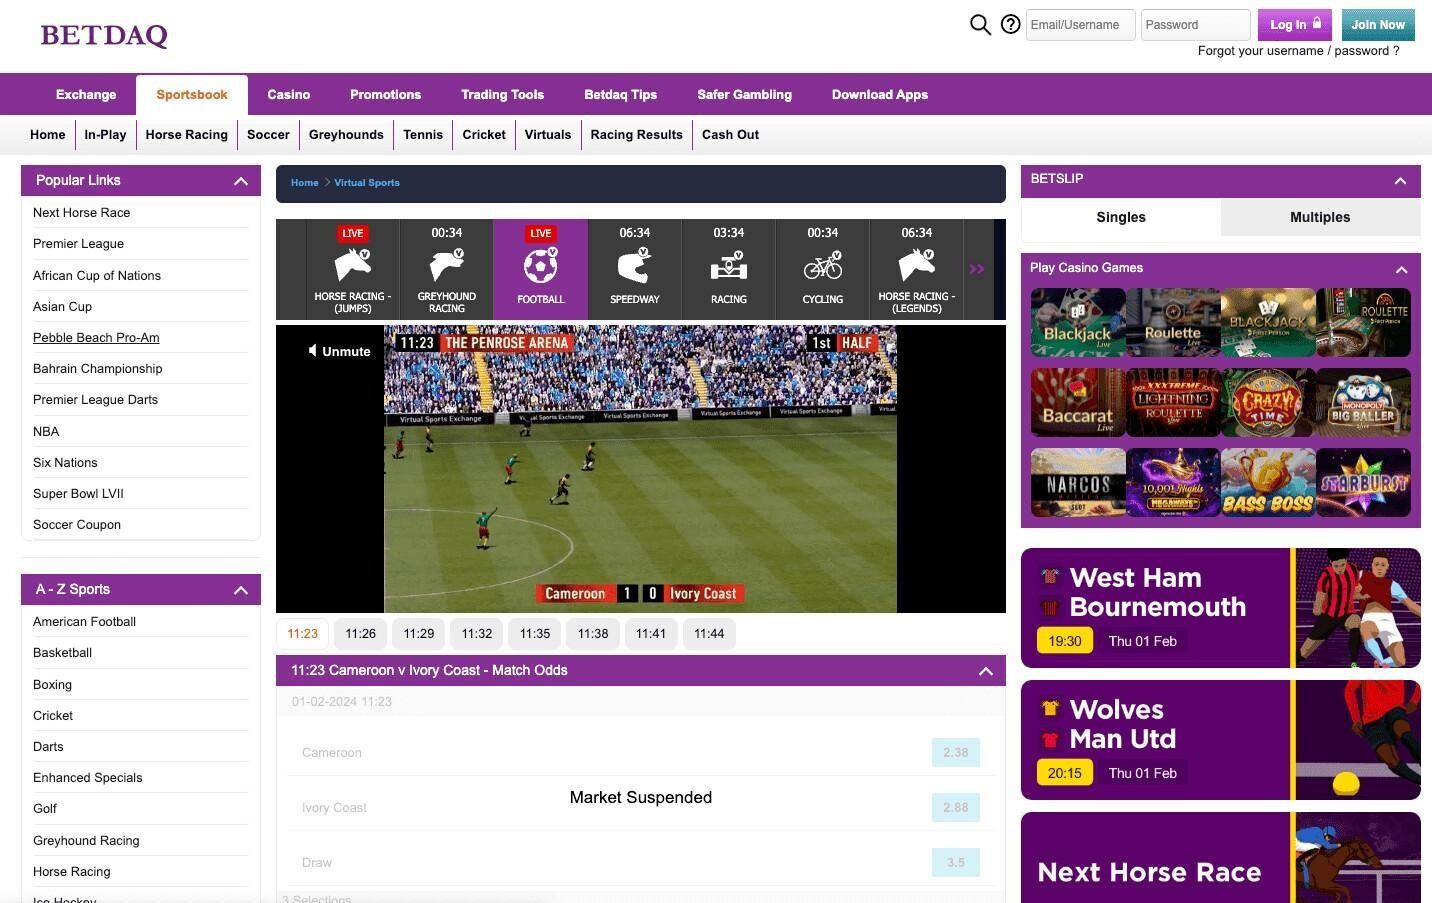Screen dimensions: 1432x903
Task: Switch betslip to Singles
Action: point(1120,217)
